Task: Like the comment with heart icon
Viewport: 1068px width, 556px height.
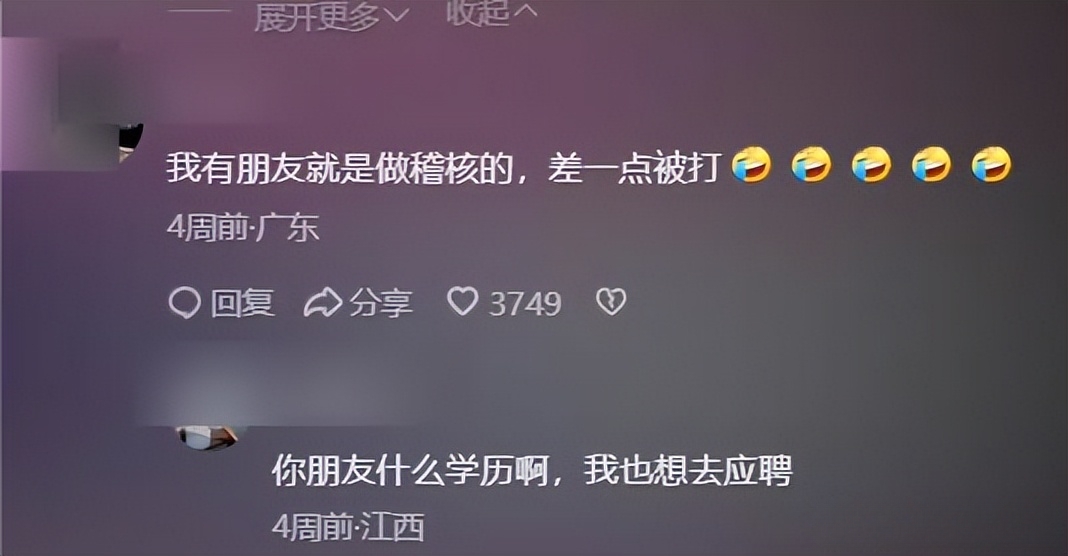Action: pos(462,301)
